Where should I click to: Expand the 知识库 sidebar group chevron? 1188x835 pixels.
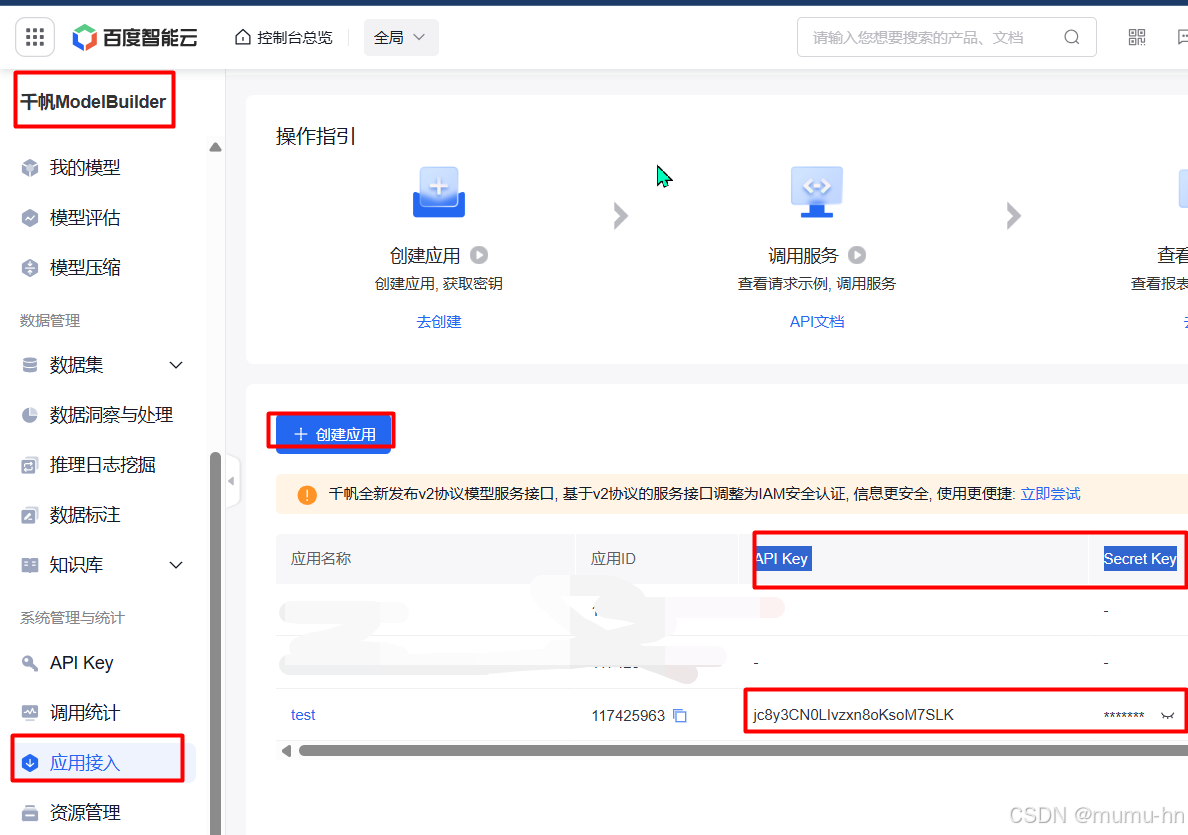tap(176, 565)
